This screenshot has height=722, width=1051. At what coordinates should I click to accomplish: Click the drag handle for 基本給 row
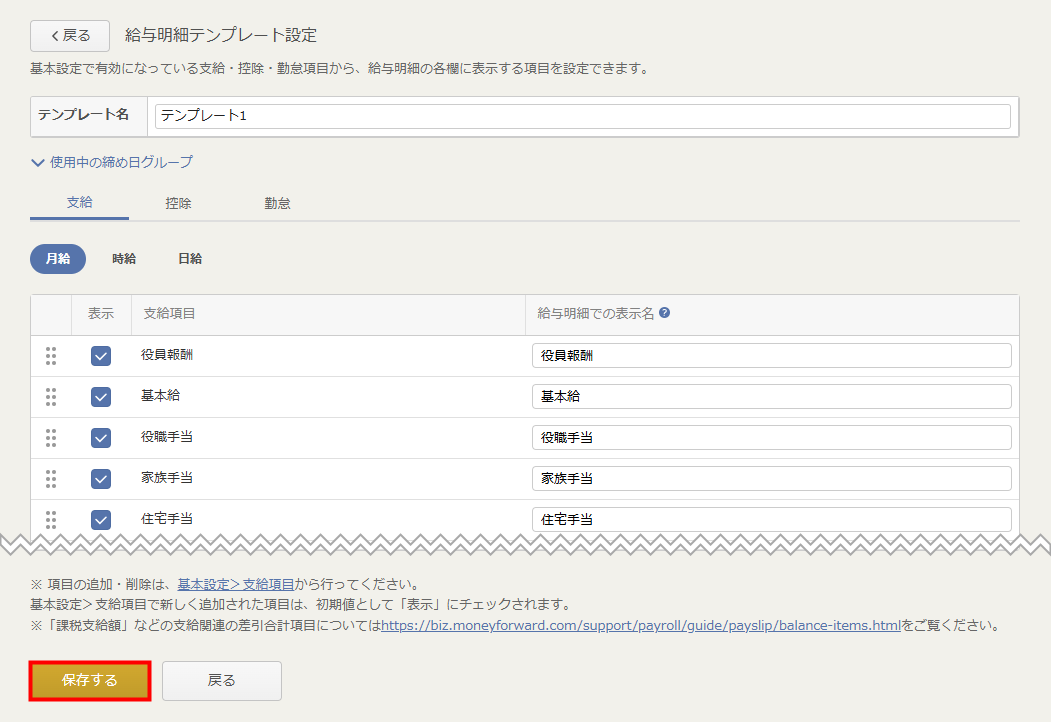(51, 397)
